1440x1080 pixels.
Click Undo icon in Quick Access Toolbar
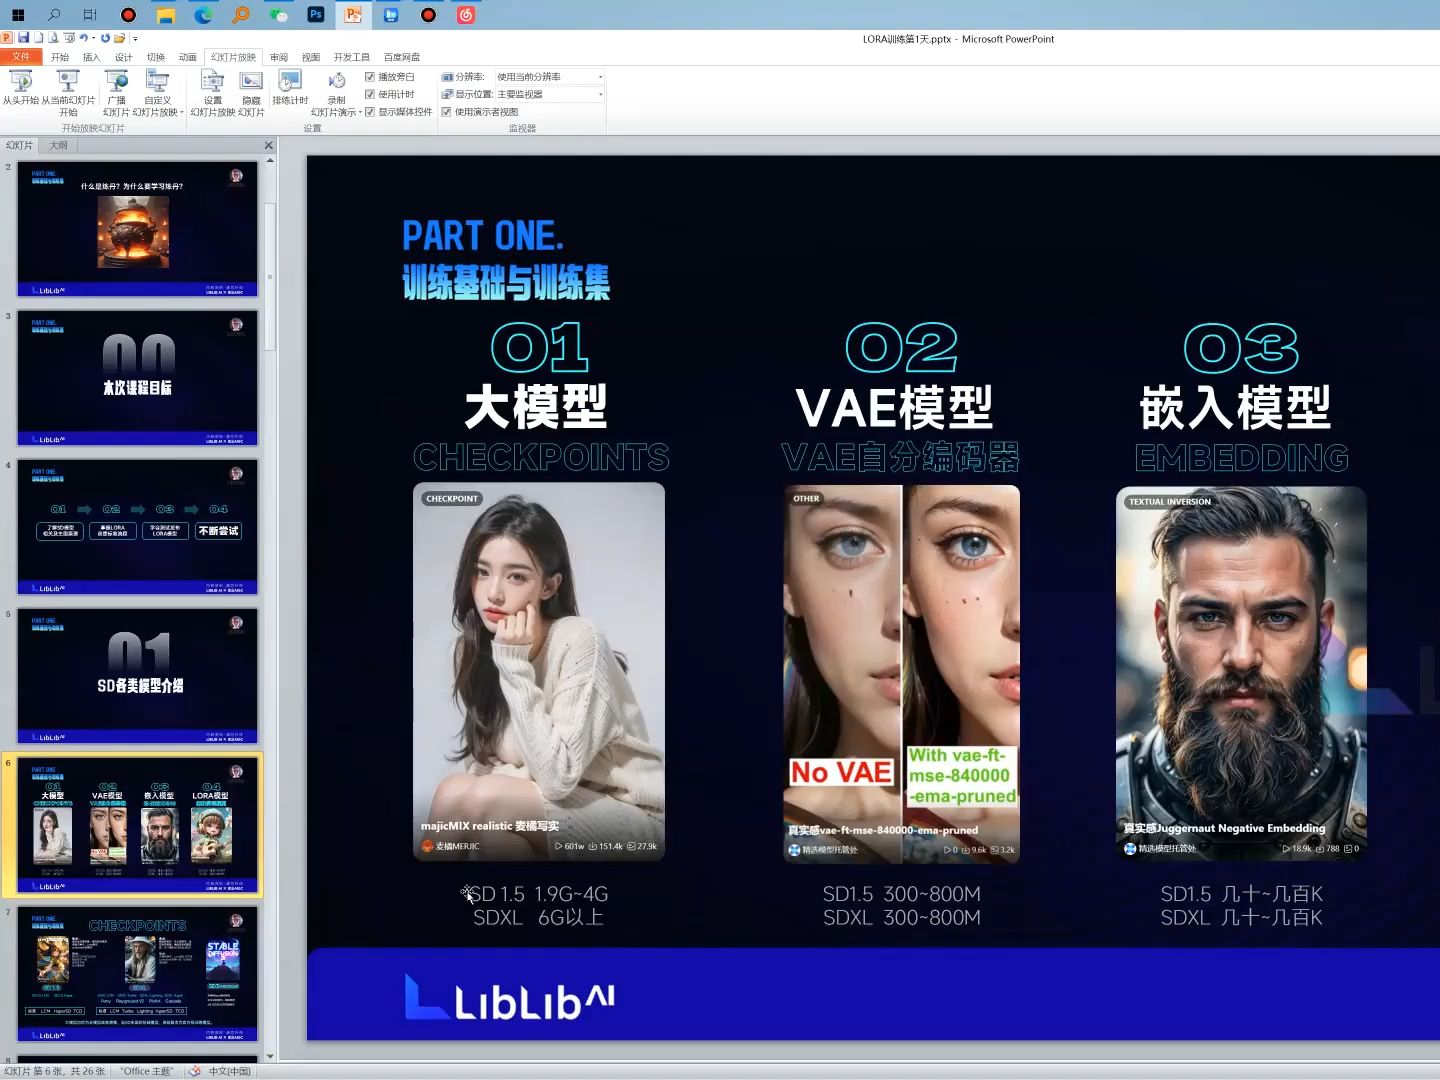coord(84,38)
